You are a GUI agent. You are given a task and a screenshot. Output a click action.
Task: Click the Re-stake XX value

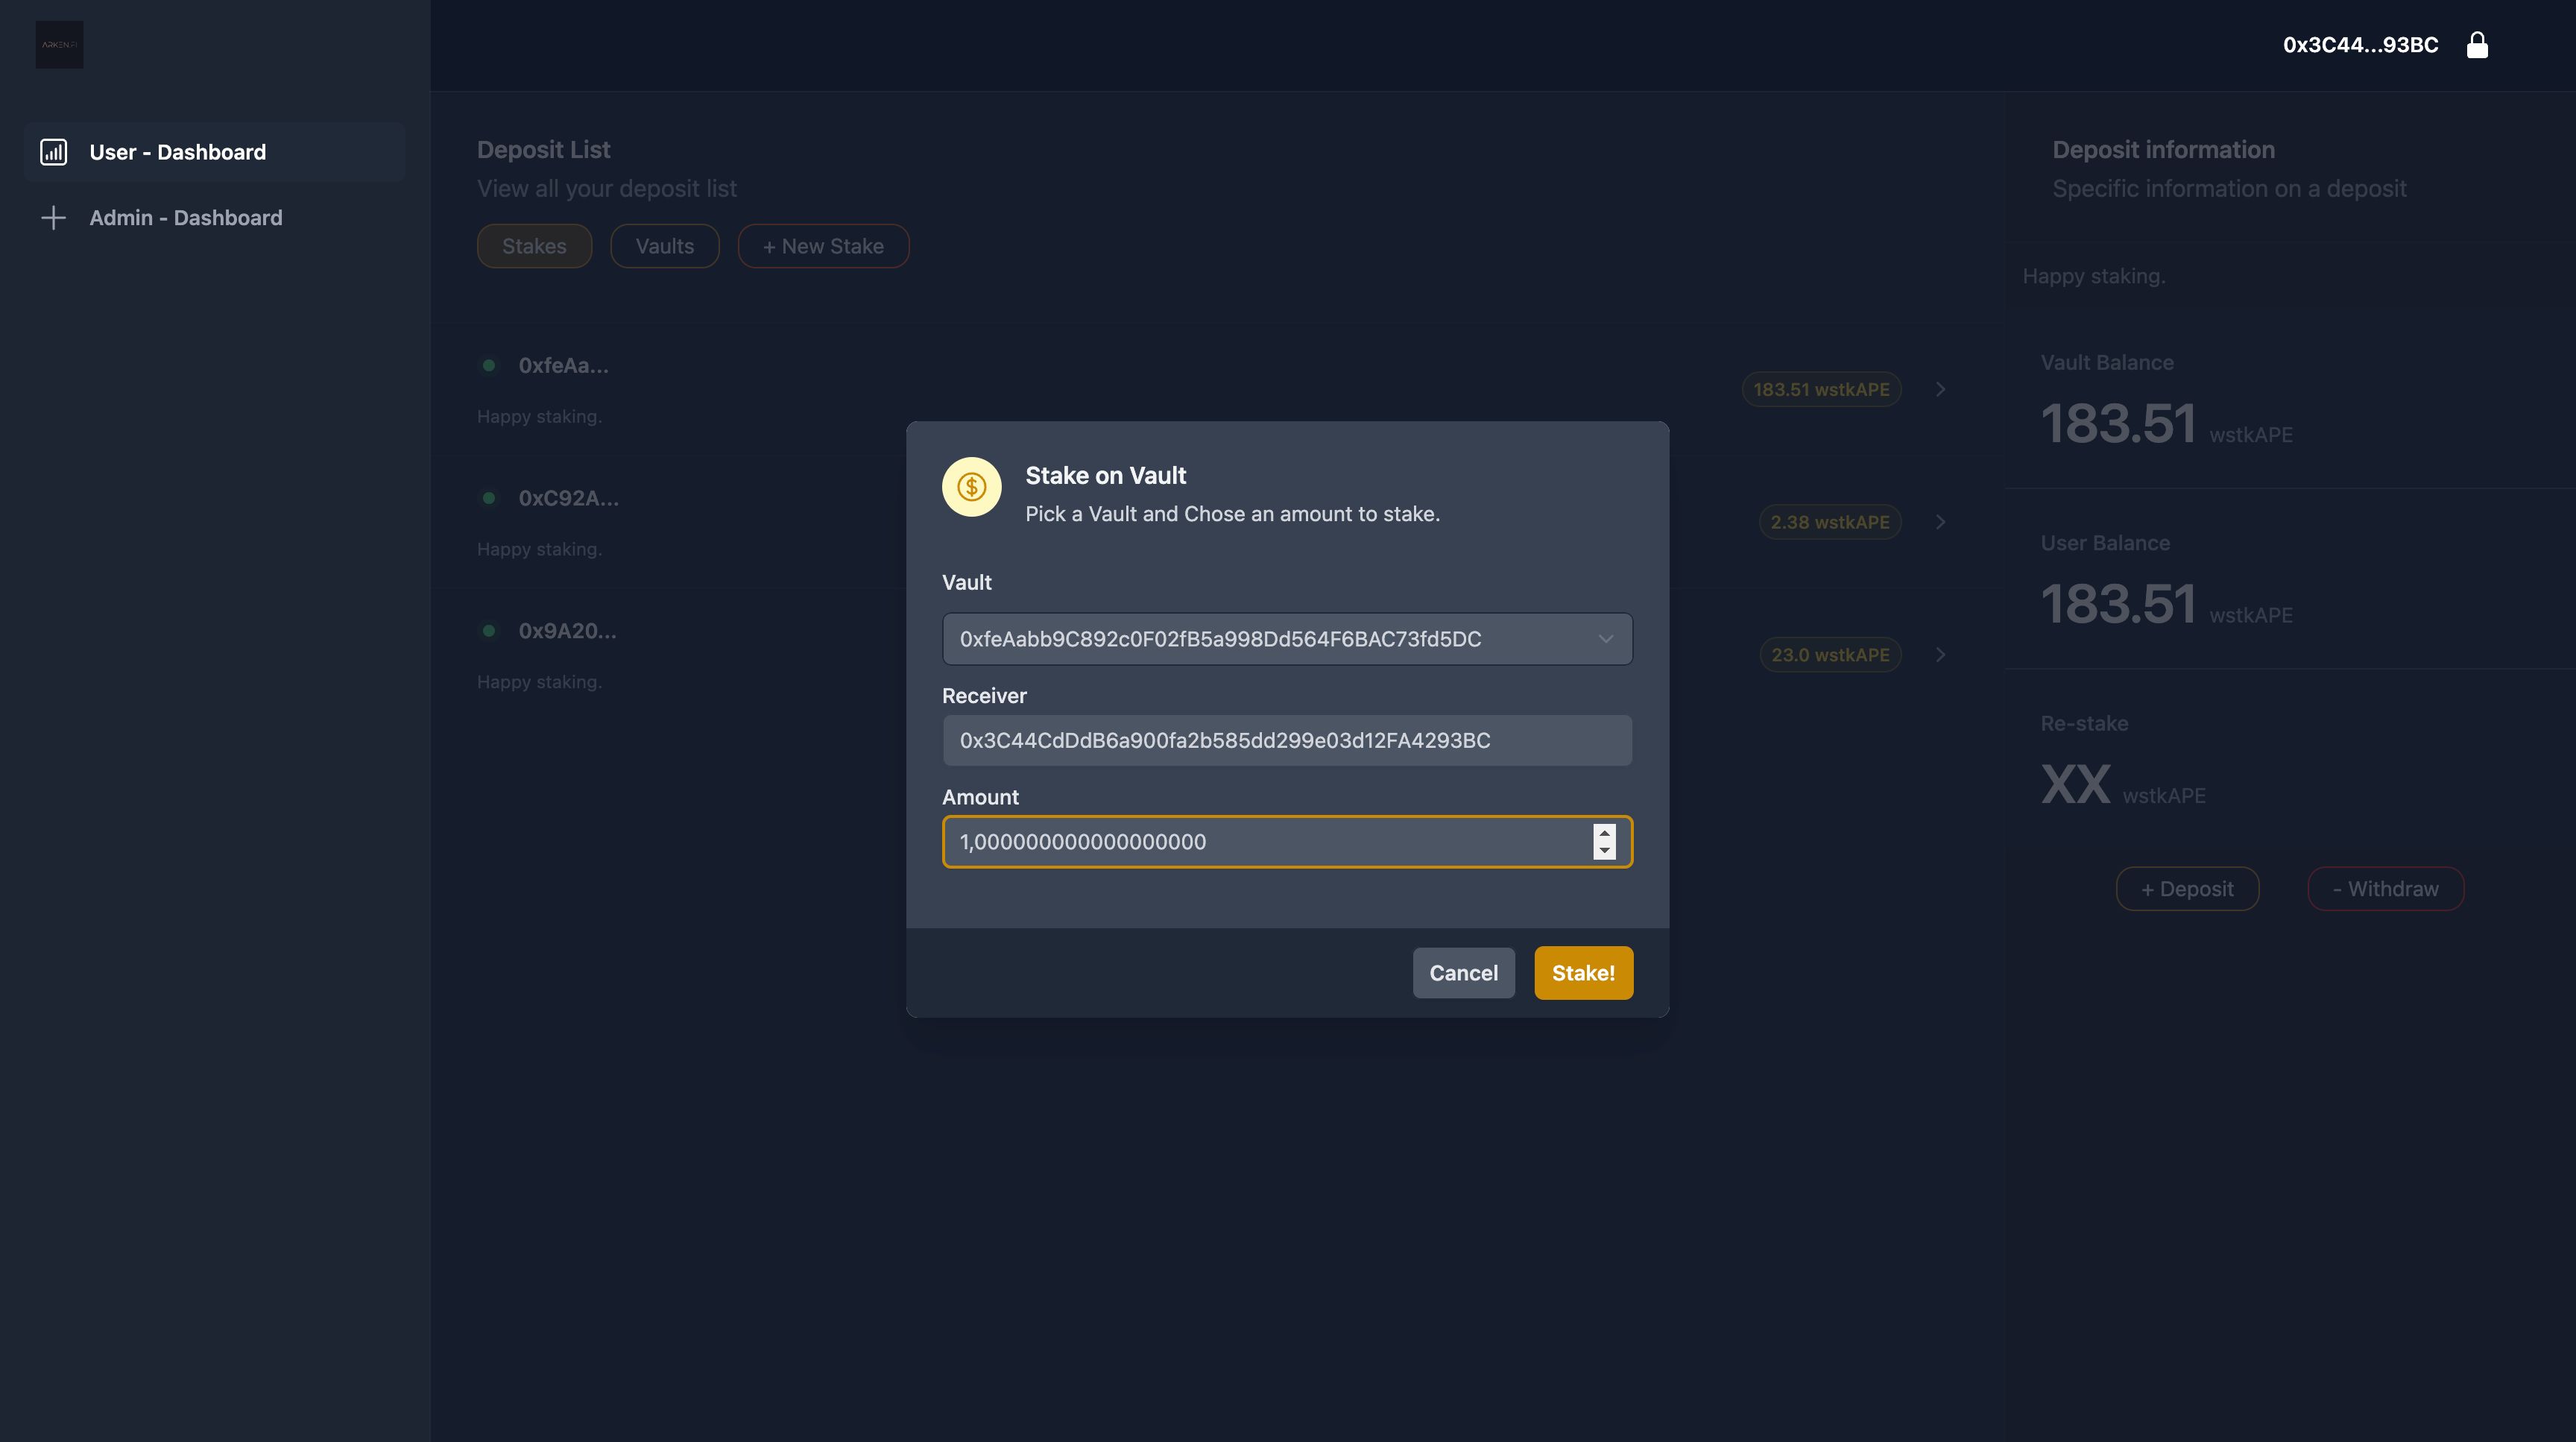tap(2075, 785)
